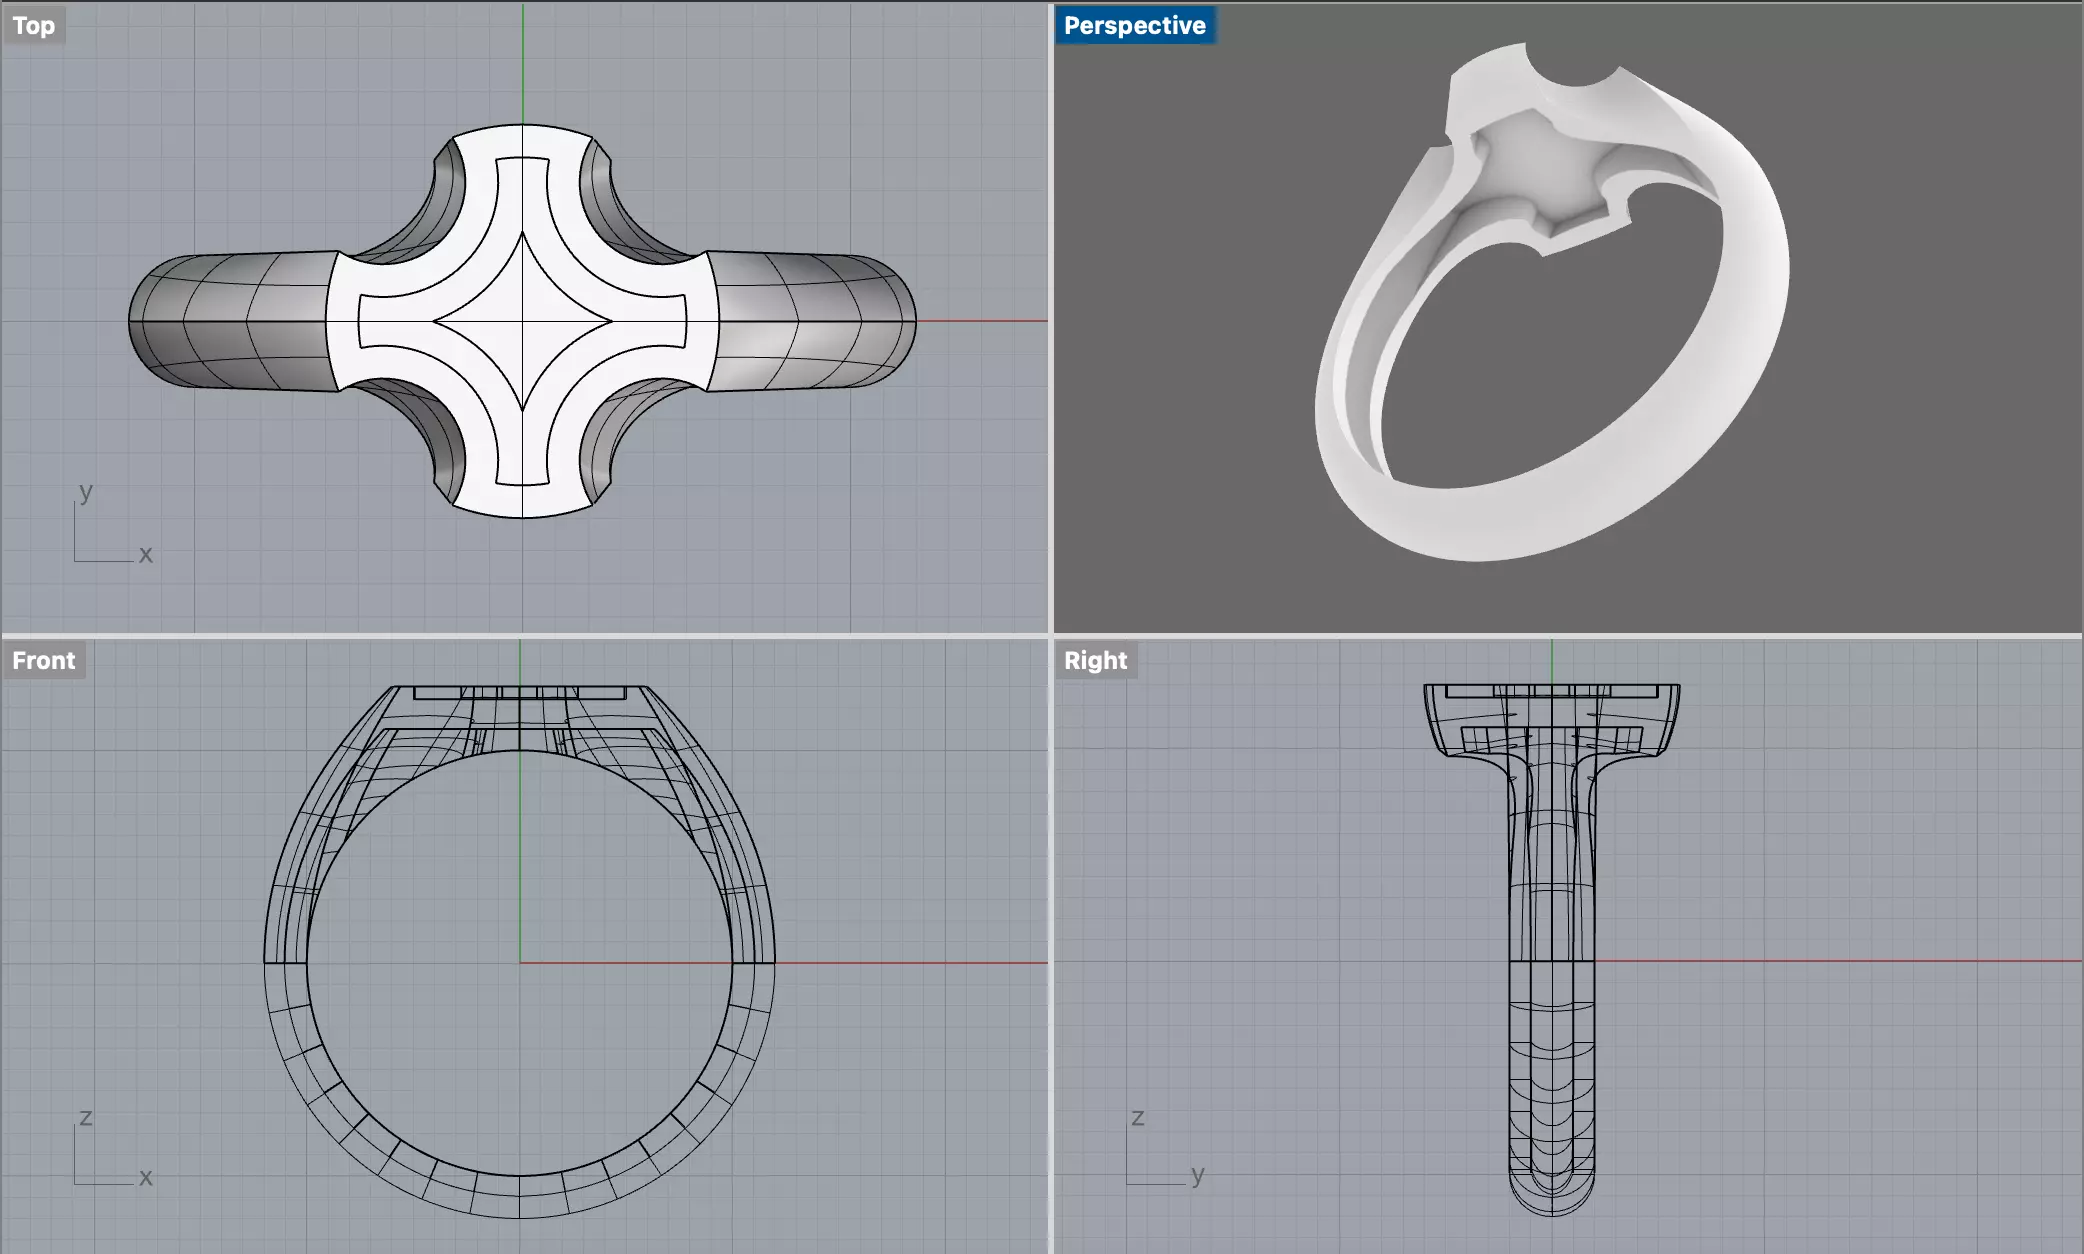Click the vertical divider between Top and Perspective
2084x1254 pixels.
pyautogui.click(x=1050, y=318)
